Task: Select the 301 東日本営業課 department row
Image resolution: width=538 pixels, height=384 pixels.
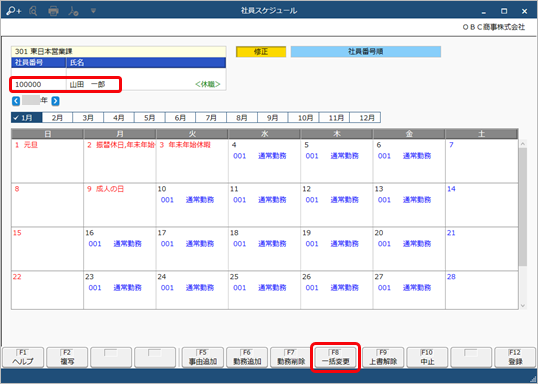Action: point(119,51)
